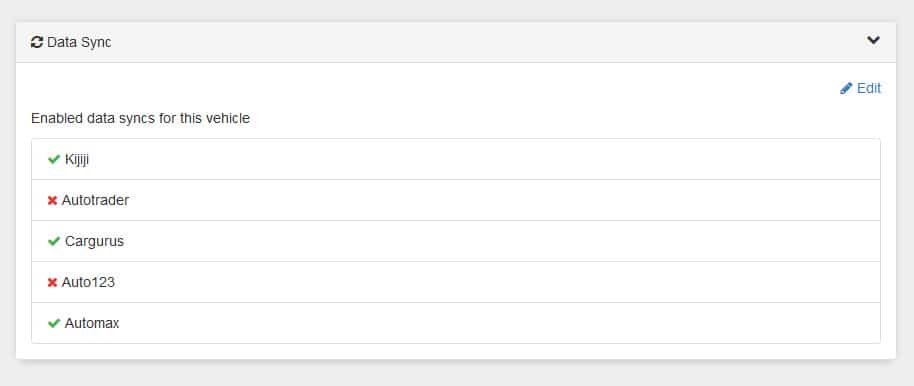
Task: Click the Cargurus label text
Action: click(x=94, y=242)
